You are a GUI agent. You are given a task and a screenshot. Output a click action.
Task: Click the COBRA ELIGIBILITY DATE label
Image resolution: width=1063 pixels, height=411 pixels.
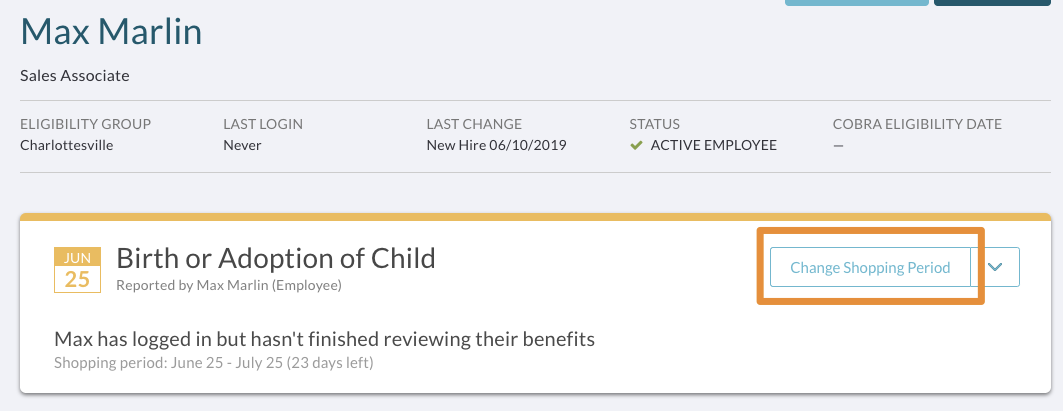[917, 124]
